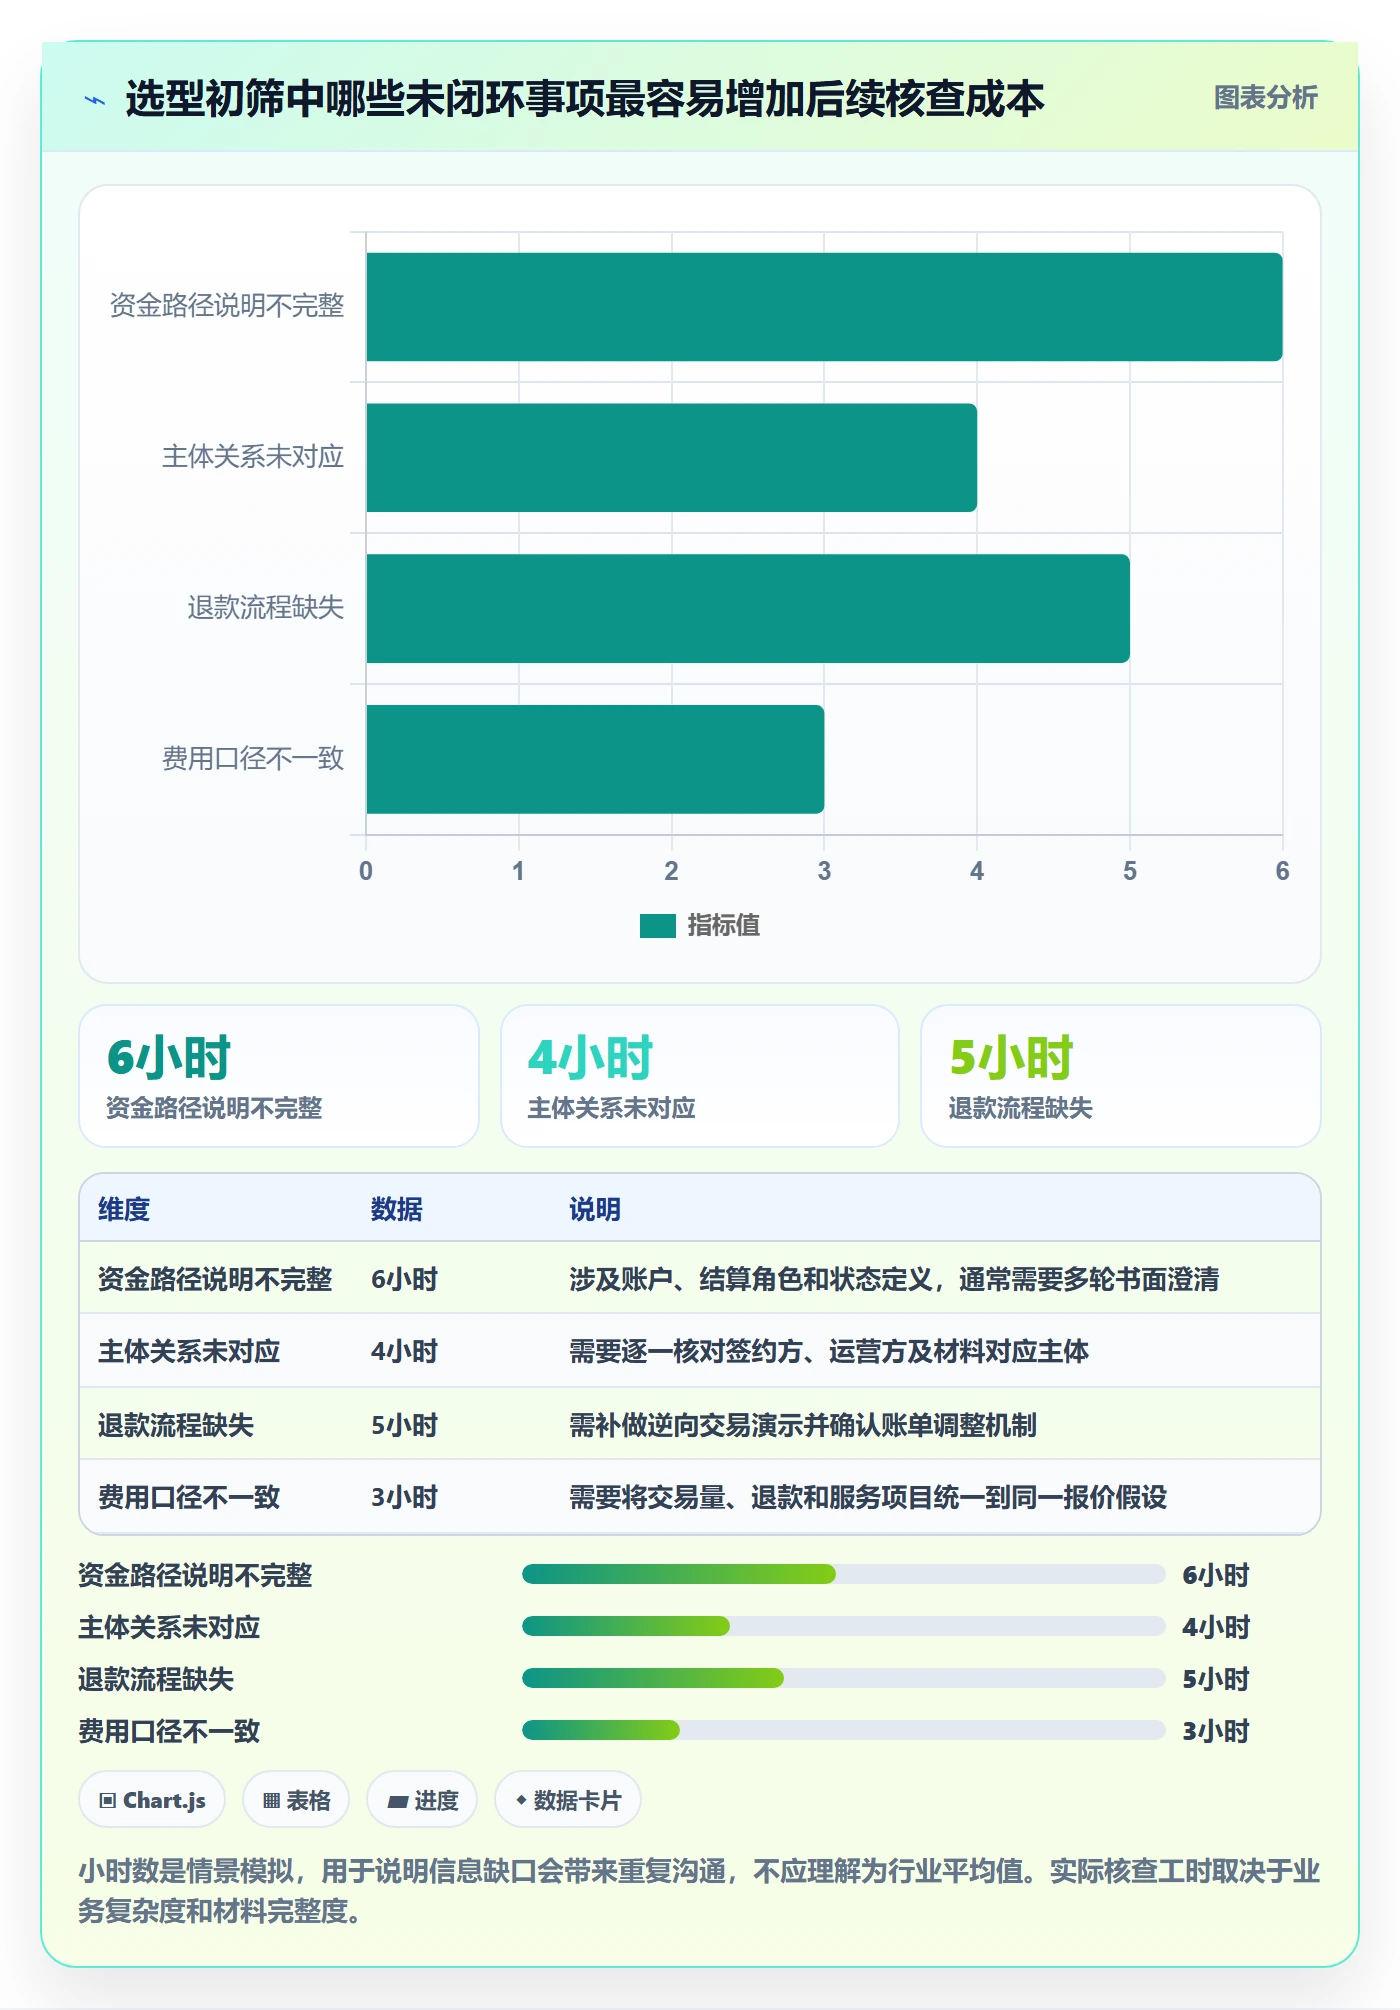Click the lightning icon beside the title
Screen dimensions: 1400x2010
95,100
